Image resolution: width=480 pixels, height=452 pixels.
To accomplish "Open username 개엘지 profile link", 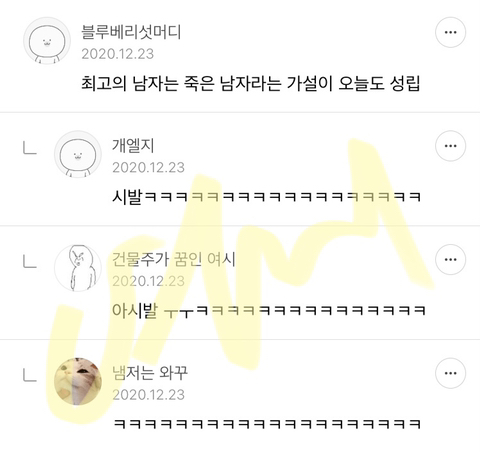I will point(133,146).
